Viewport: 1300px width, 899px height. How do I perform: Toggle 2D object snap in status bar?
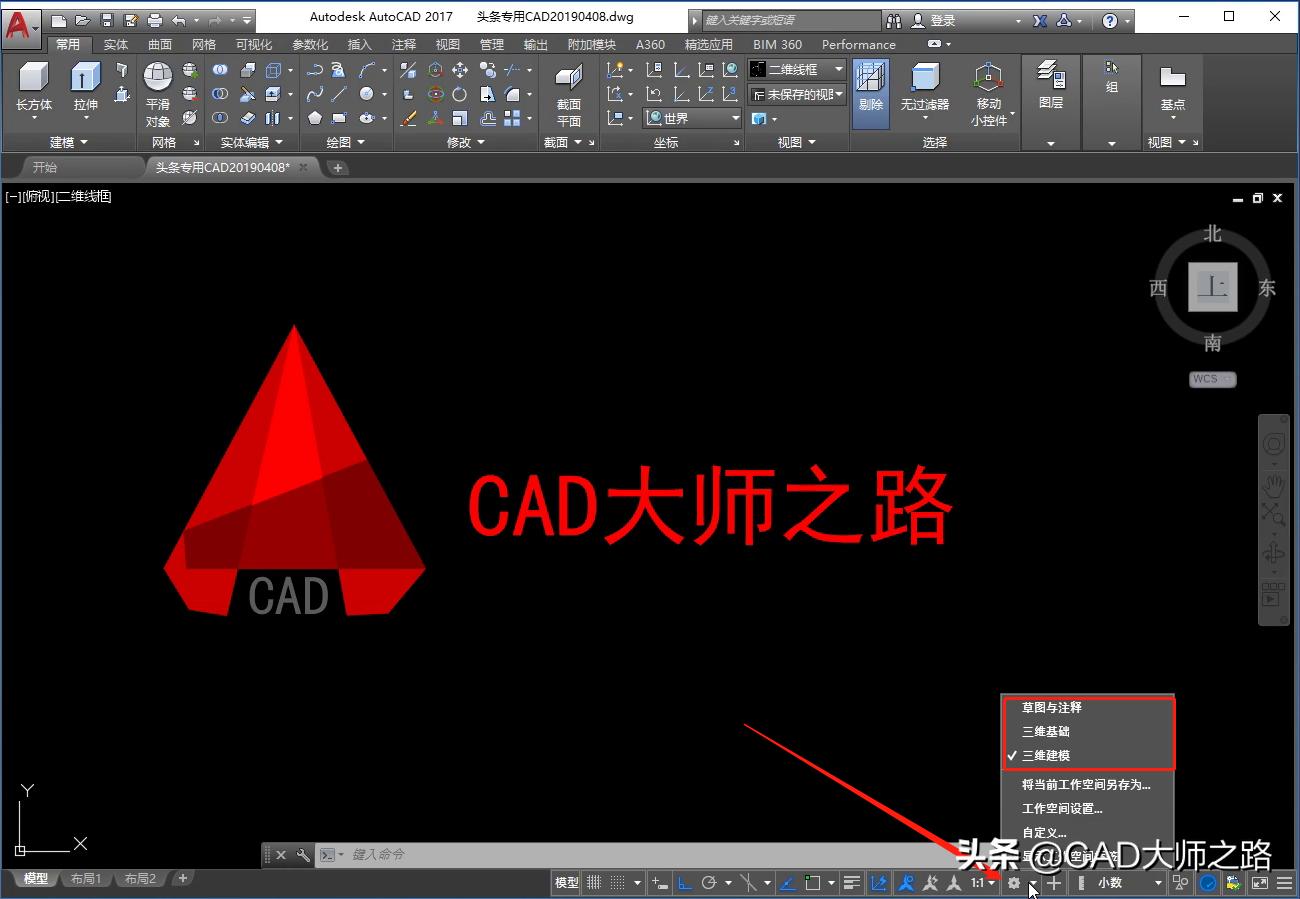813,883
